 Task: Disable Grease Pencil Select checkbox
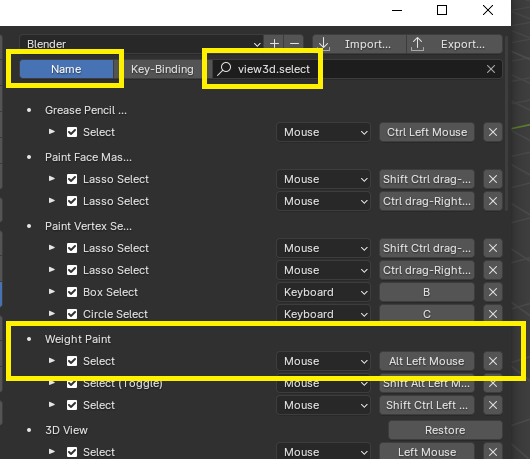[x=72, y=132]
